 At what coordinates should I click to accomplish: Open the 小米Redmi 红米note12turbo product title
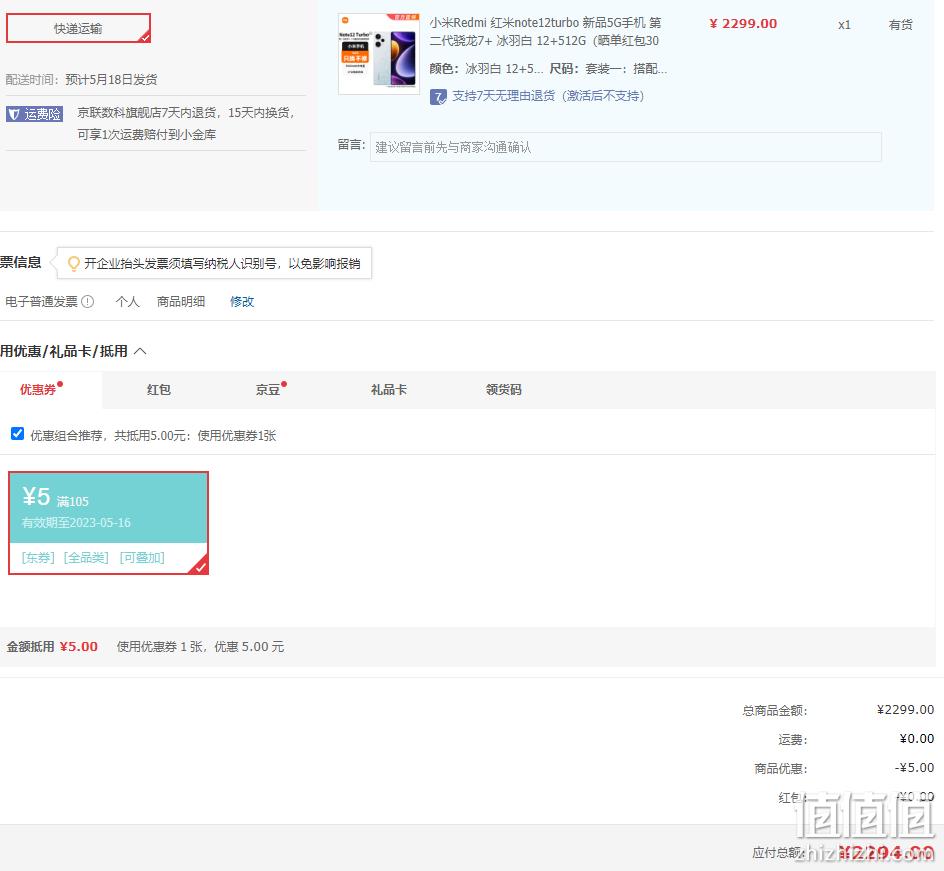click(545, 31)
